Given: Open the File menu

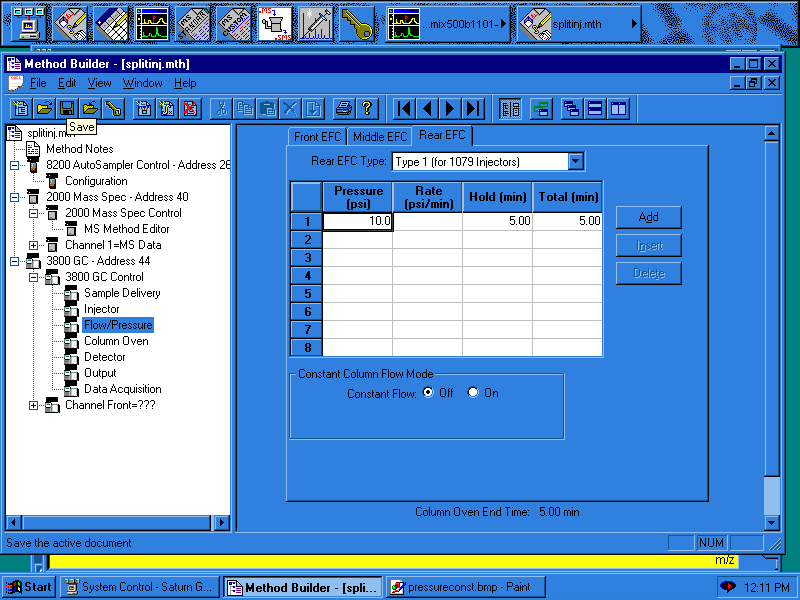Looking at the screenshot, I should [x=38, y=83].
